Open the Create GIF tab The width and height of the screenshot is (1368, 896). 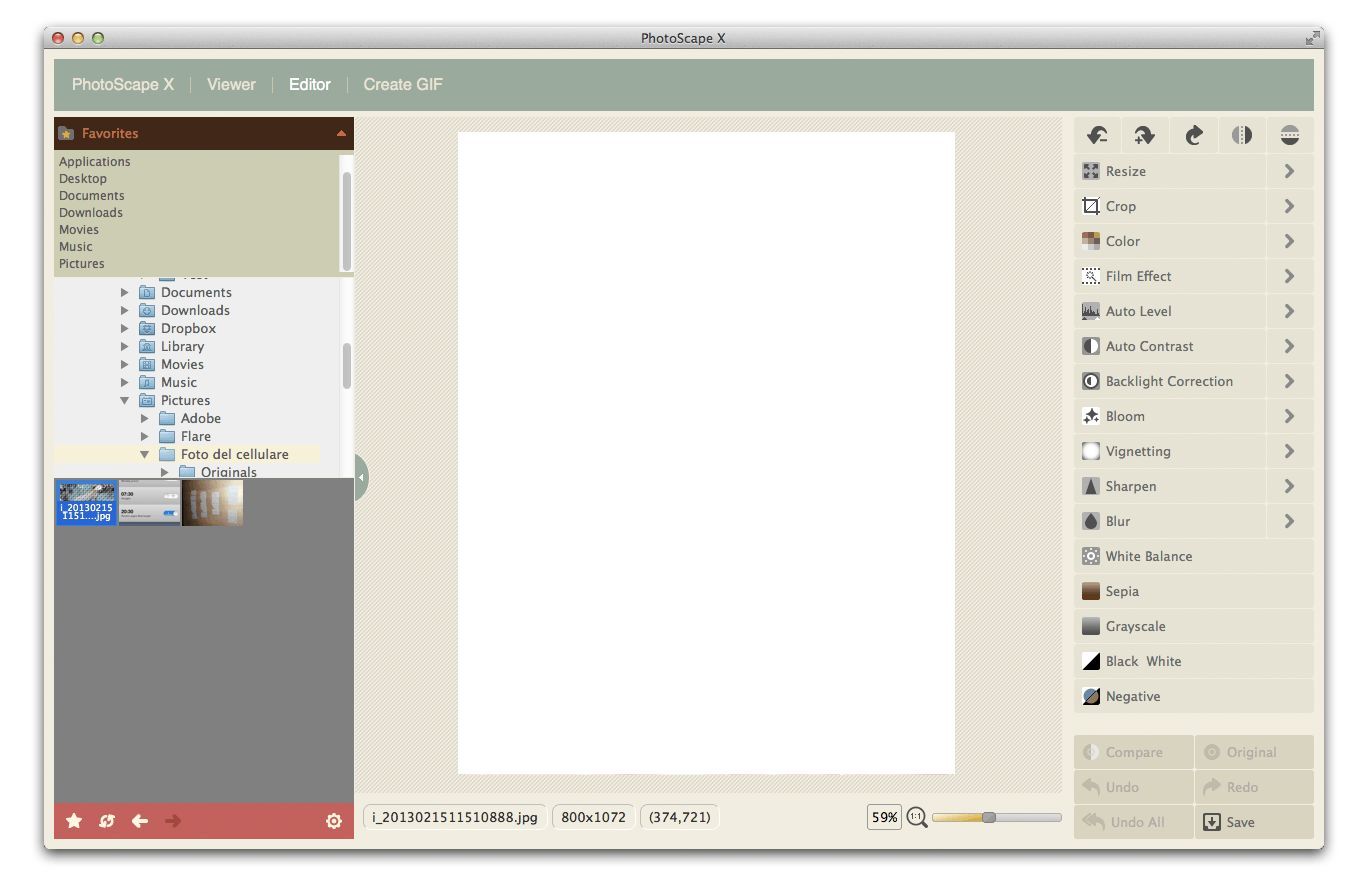click(x=403, y=85)
